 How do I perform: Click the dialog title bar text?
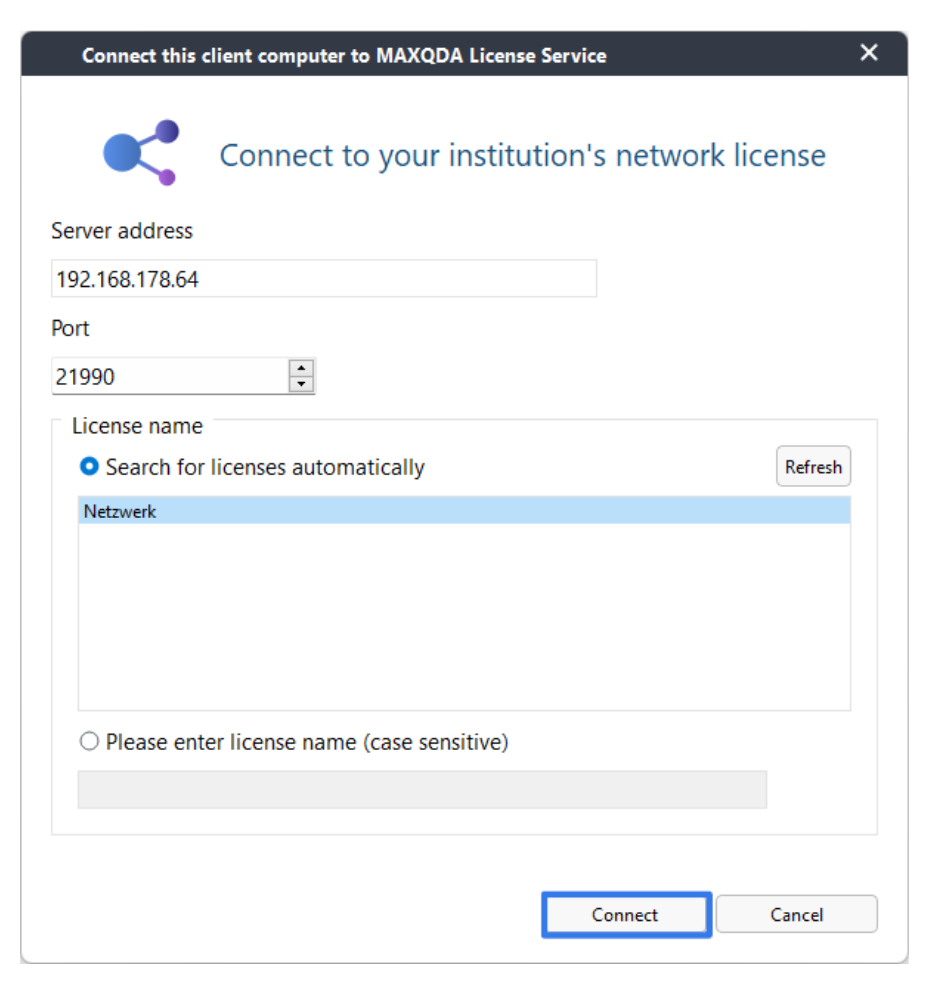click(344, 56)
